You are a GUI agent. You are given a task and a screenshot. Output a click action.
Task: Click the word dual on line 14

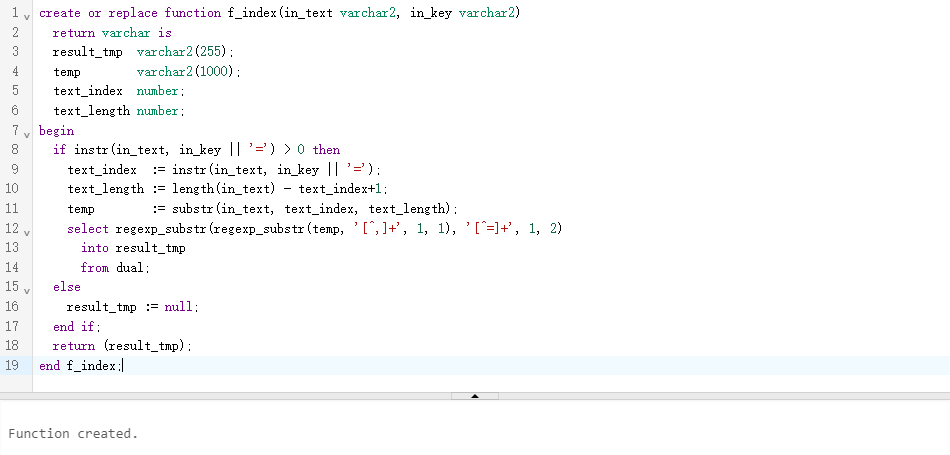point(130,268)
